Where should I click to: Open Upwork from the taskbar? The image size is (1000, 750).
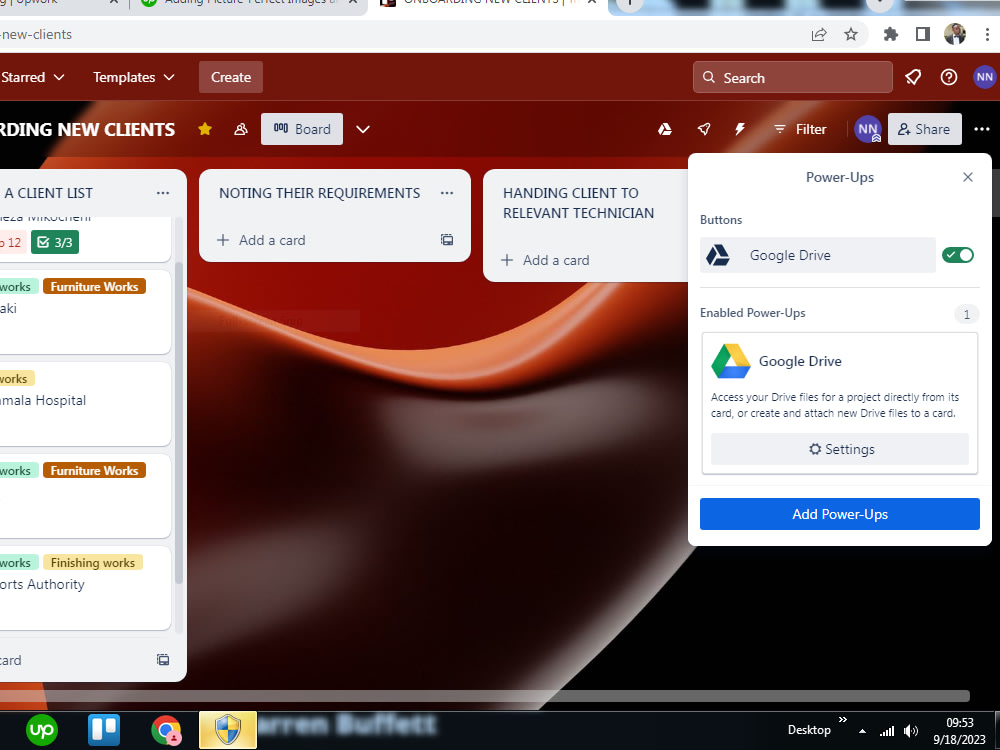tap(41, 730)
